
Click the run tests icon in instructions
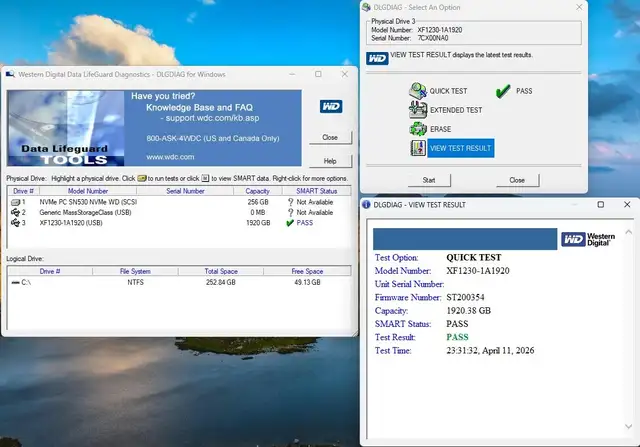[142, 178]
